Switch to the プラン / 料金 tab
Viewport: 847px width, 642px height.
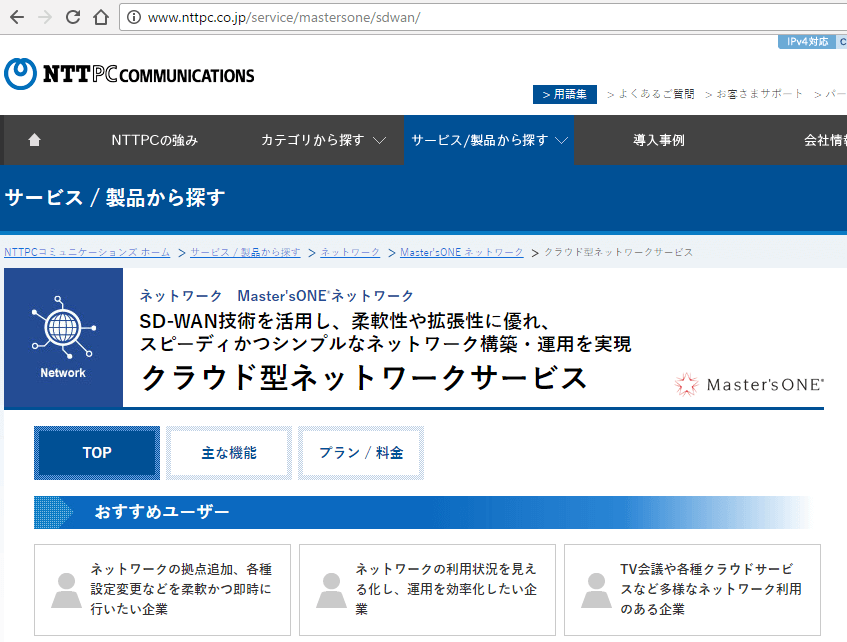point(361,453)
